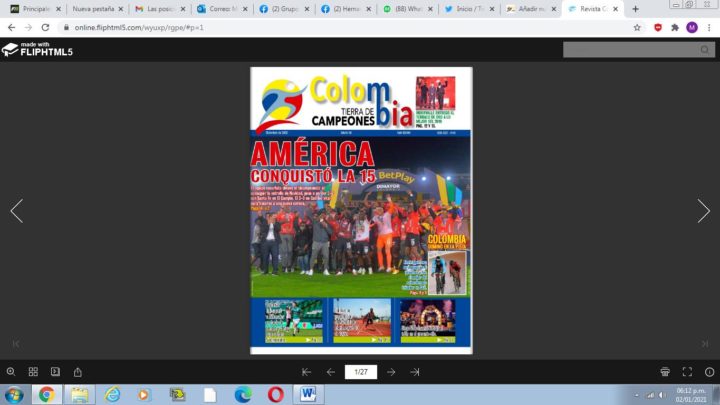Click the small last-page arrow at right edge
The image size is (720, 405).
[x=705, y=343]
